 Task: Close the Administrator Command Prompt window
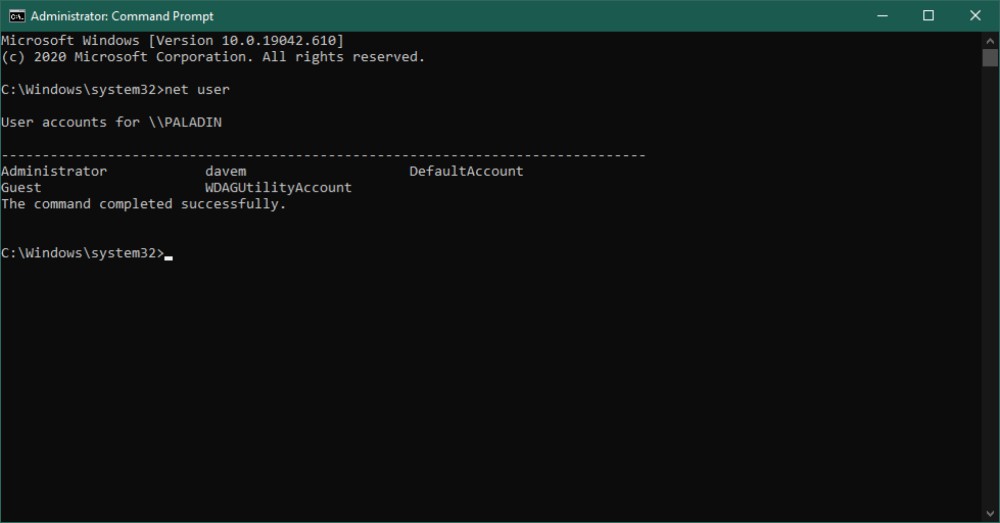pos(975,16)
